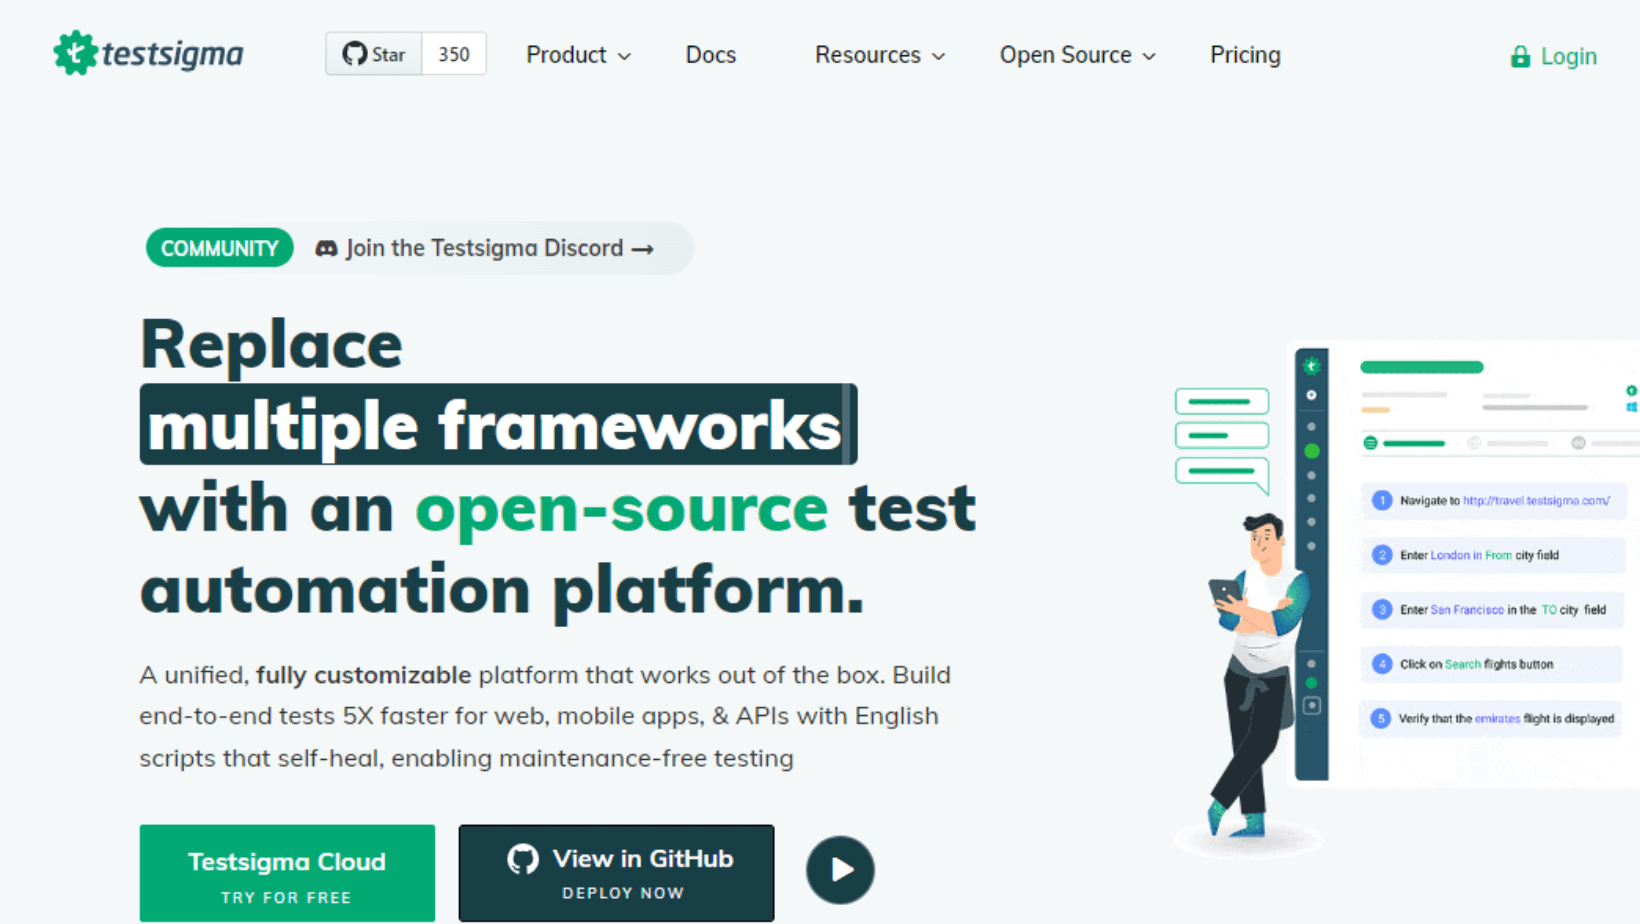Click the arrow after Discord text
The image size is (1640, 924).
(643, 249)
